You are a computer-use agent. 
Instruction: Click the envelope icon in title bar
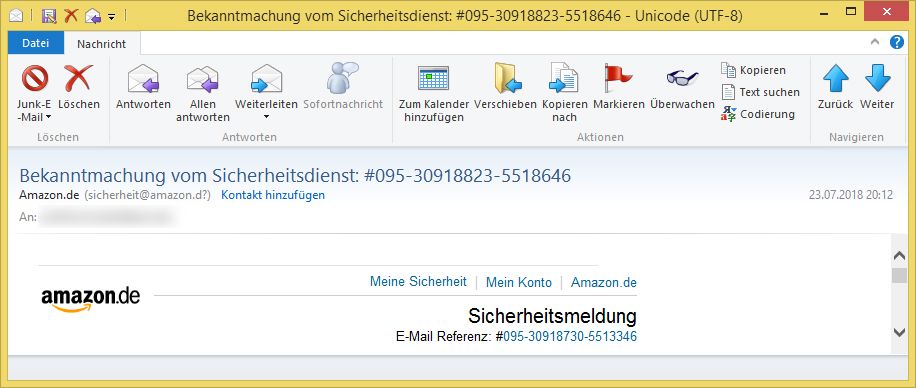16,16
